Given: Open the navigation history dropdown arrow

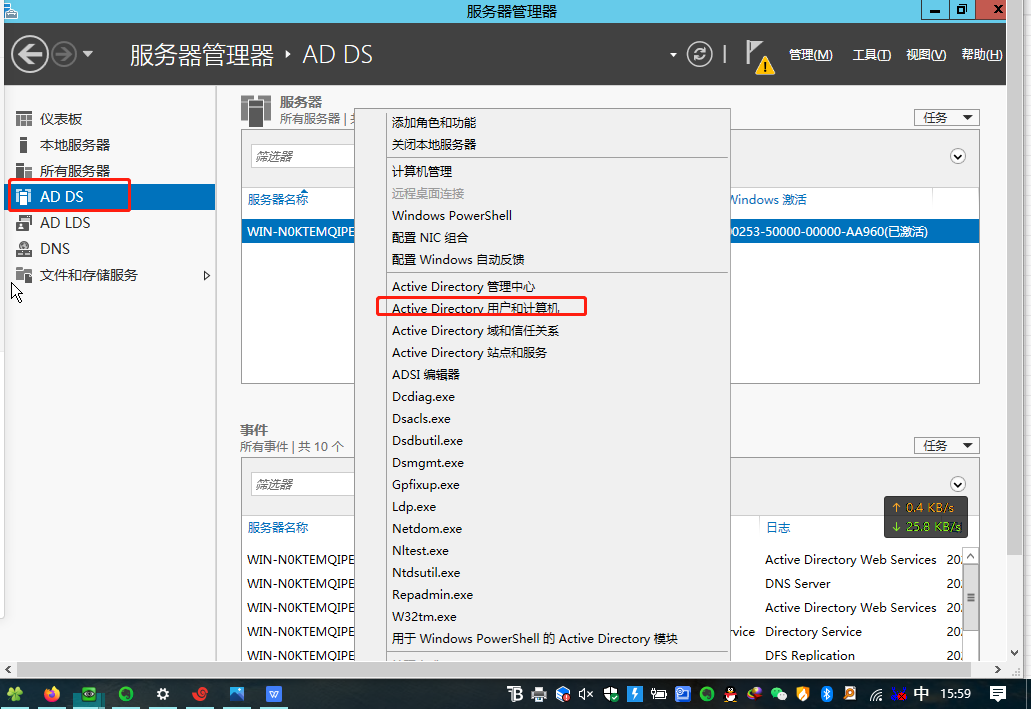Looking at the screenshot, I should (88, 54).
